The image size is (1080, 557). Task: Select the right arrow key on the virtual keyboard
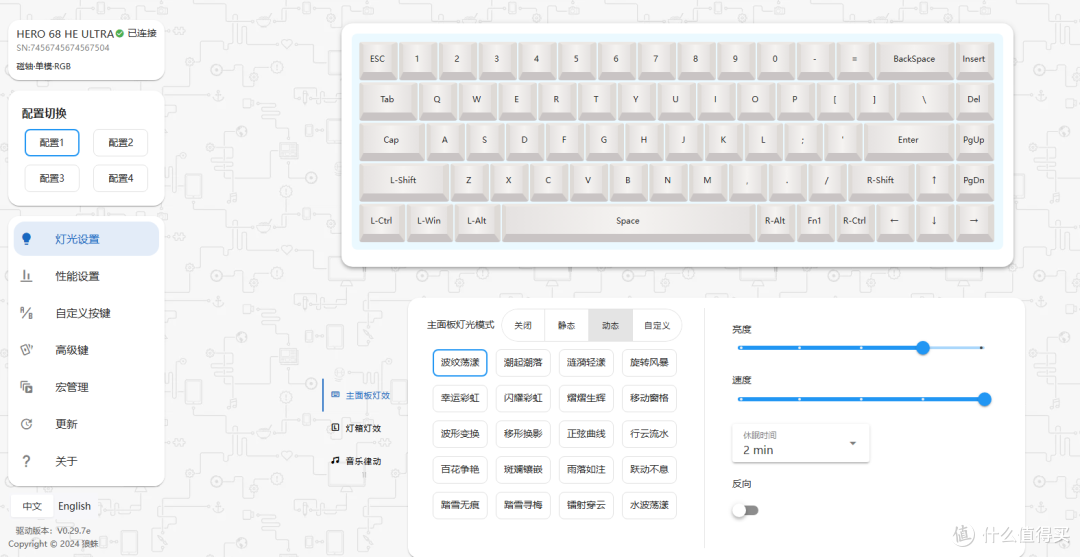pyautogui.click(x=974, y=221)
